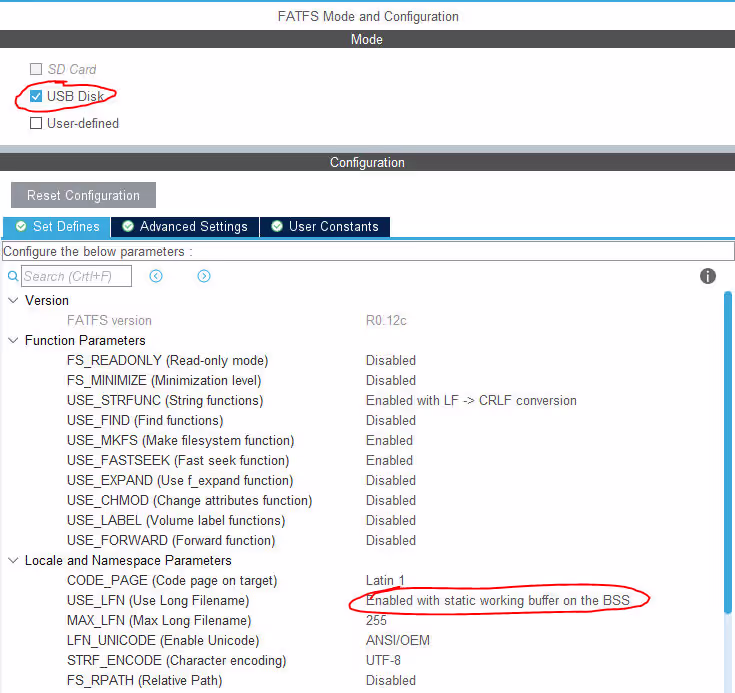The width and height of the screenshot is (735, 693).
Task: Select CODE_PAGE (Code page on target) label
Action: pyautogui.click(x=172, y=580)
